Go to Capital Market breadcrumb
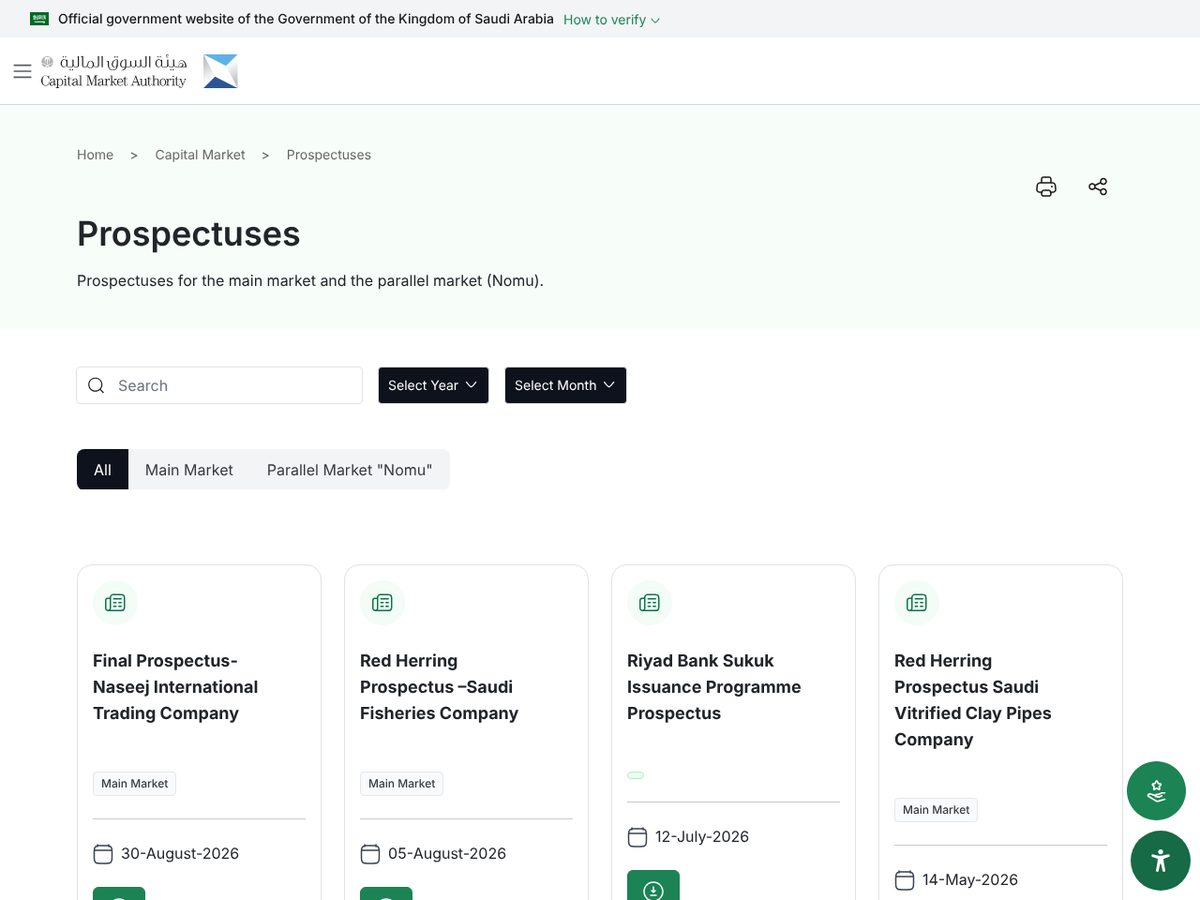The image size is (1200, 900). coord(200,155)
